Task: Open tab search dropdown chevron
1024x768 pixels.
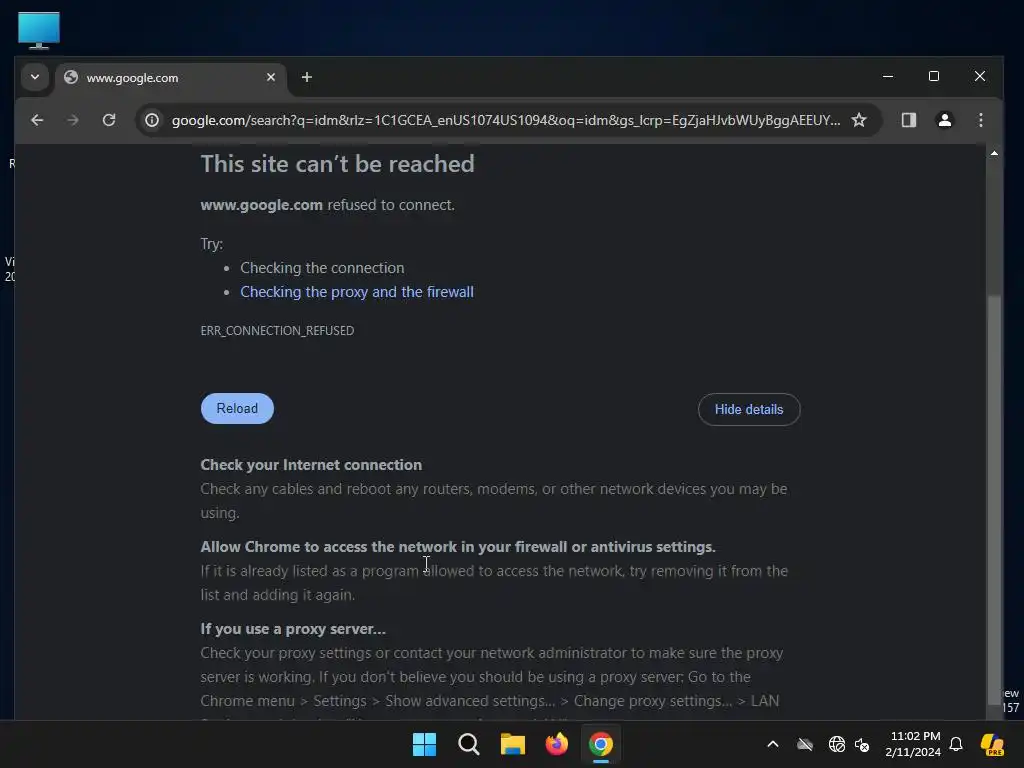Action: point(35,77)
